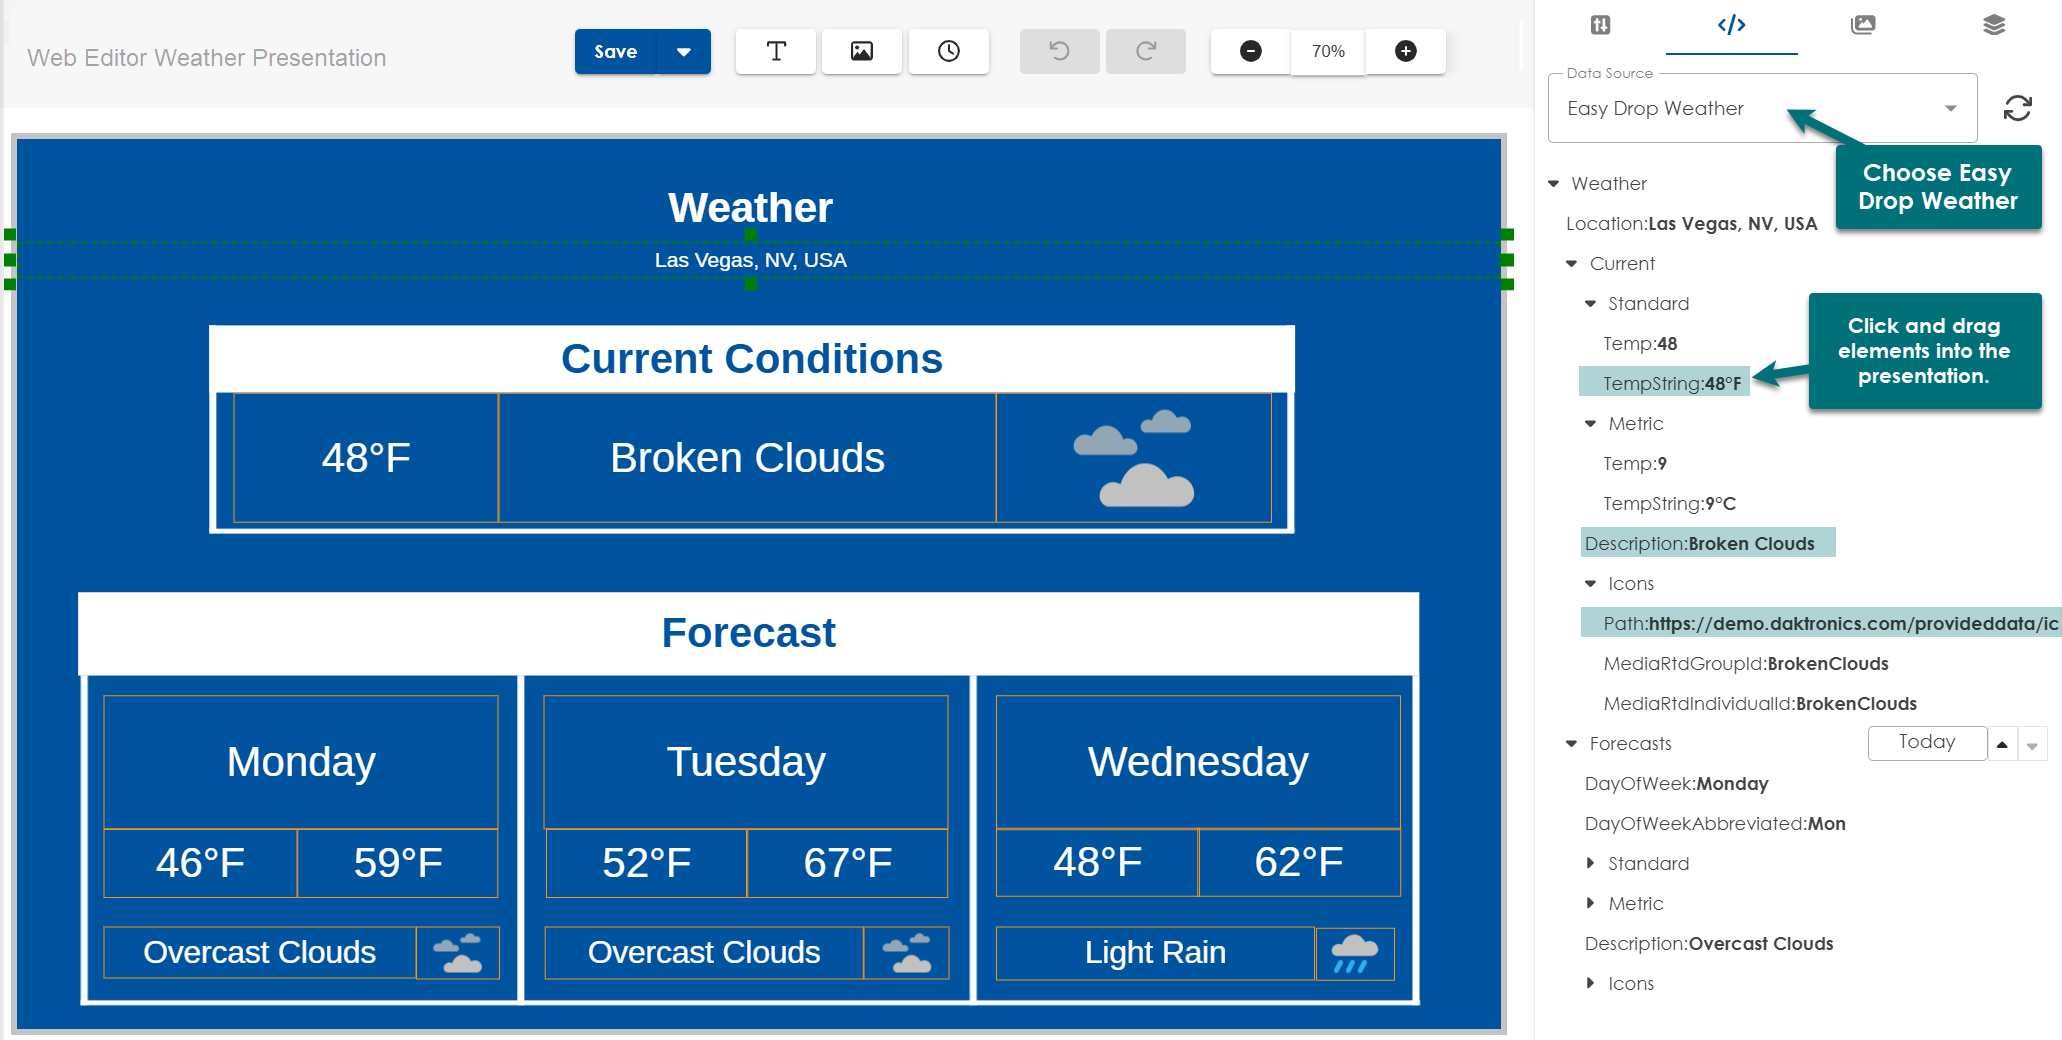Open the Save options dropdown arrow

[x=684, y=51]
